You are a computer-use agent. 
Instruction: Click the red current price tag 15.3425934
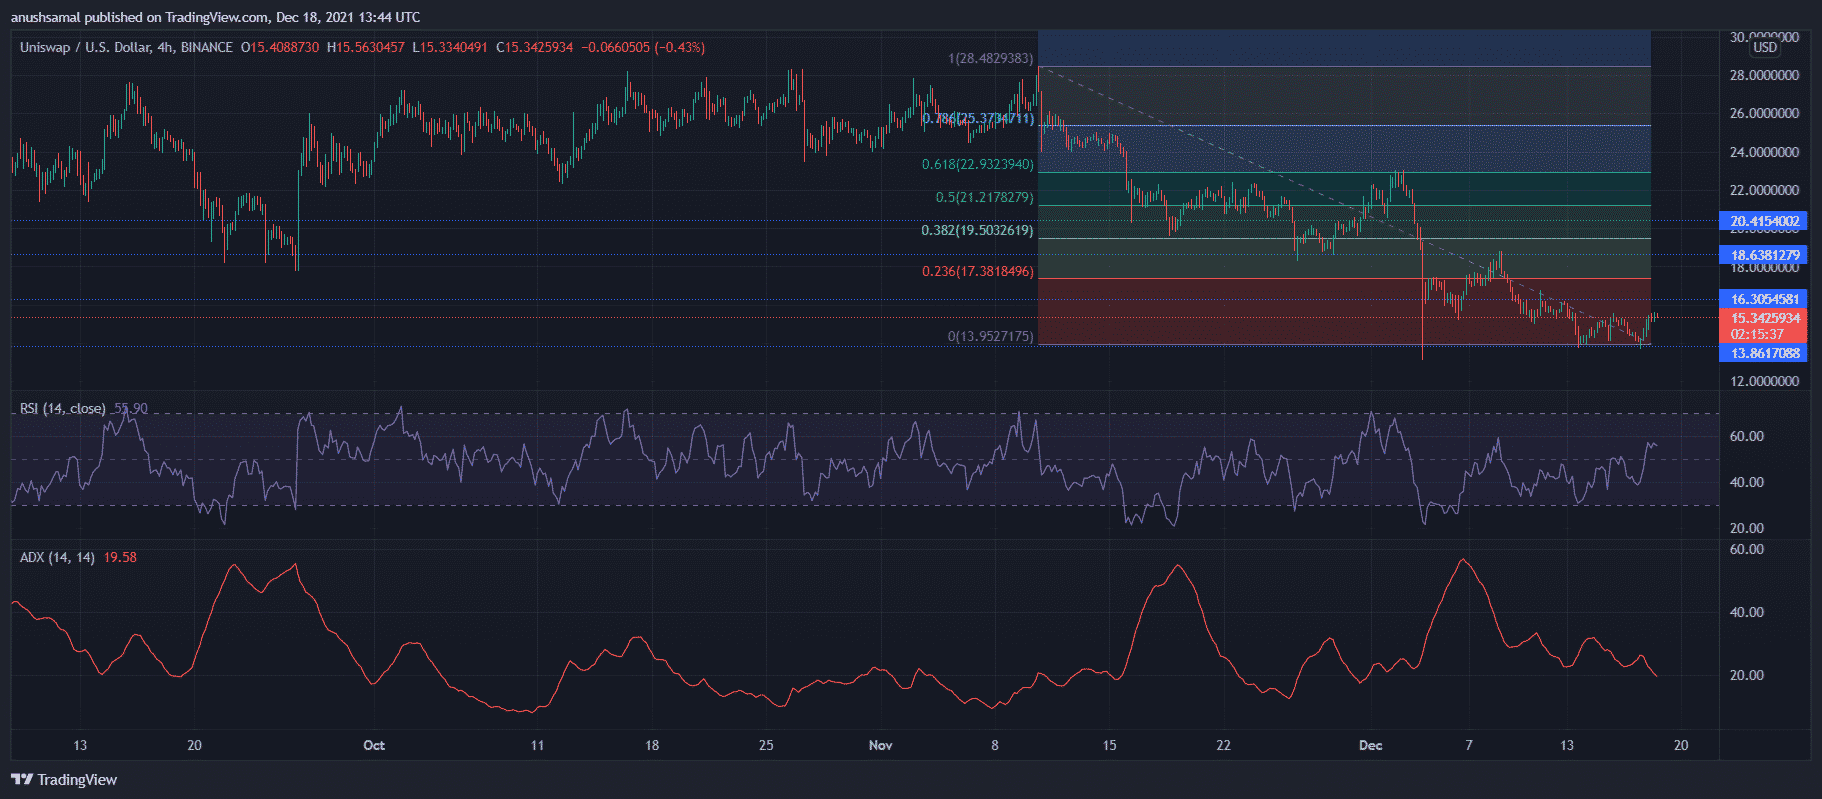[x=1765, y=318]
